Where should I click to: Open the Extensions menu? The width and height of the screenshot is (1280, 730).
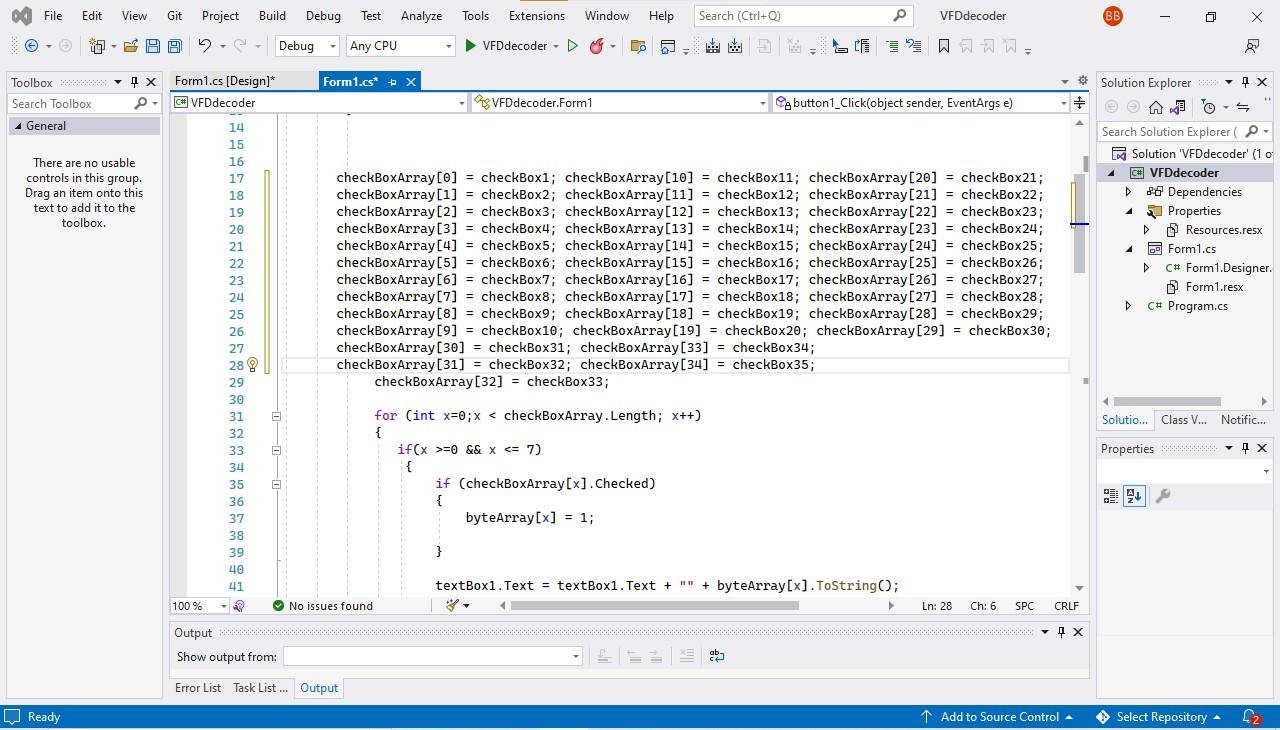[x=537, y=16]
